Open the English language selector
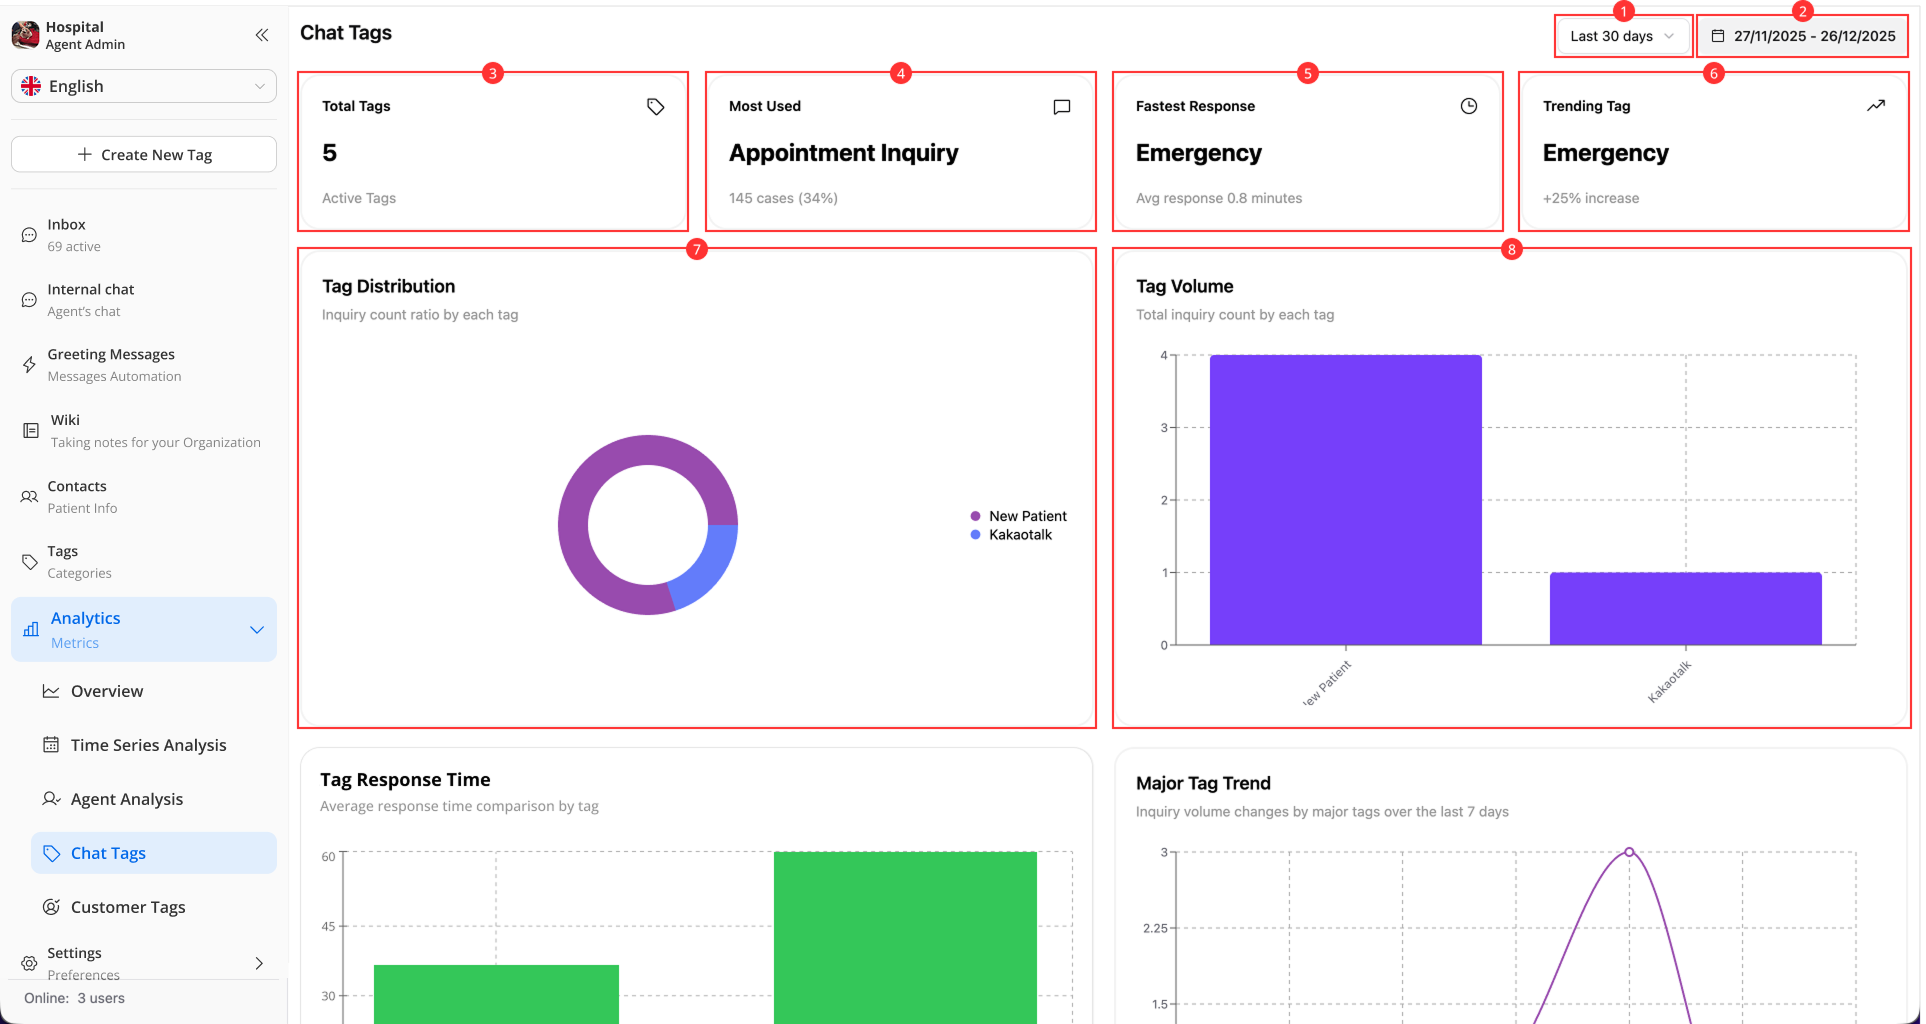This screenshot has height=1024, width=1926. 142,86
